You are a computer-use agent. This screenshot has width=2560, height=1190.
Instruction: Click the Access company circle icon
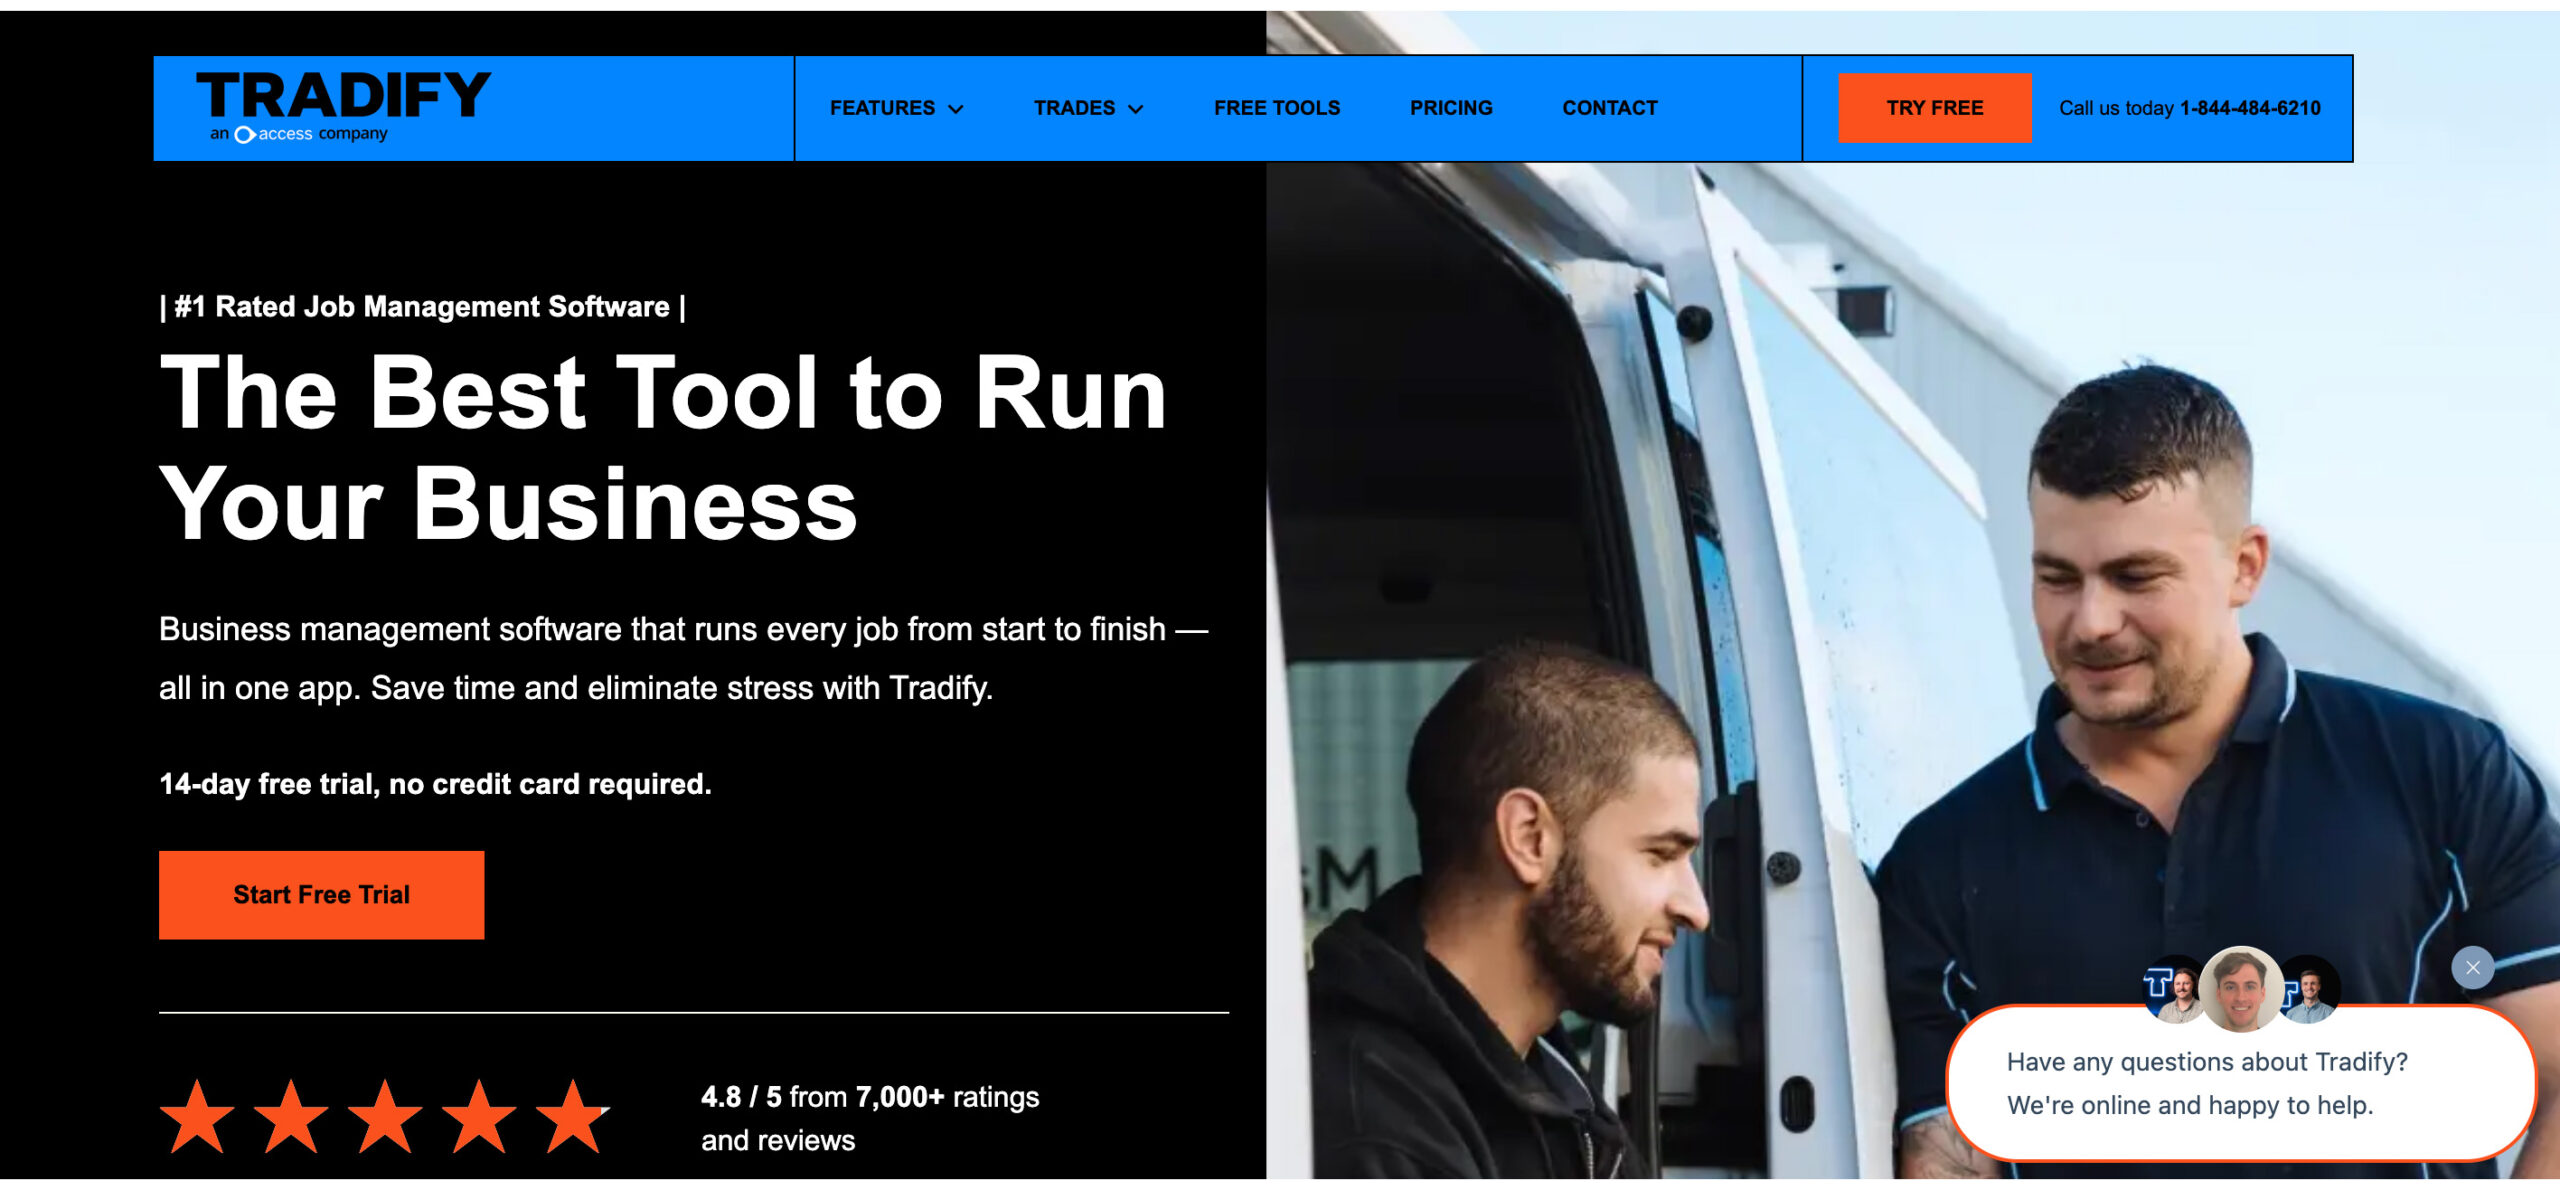tap(244, 134)
